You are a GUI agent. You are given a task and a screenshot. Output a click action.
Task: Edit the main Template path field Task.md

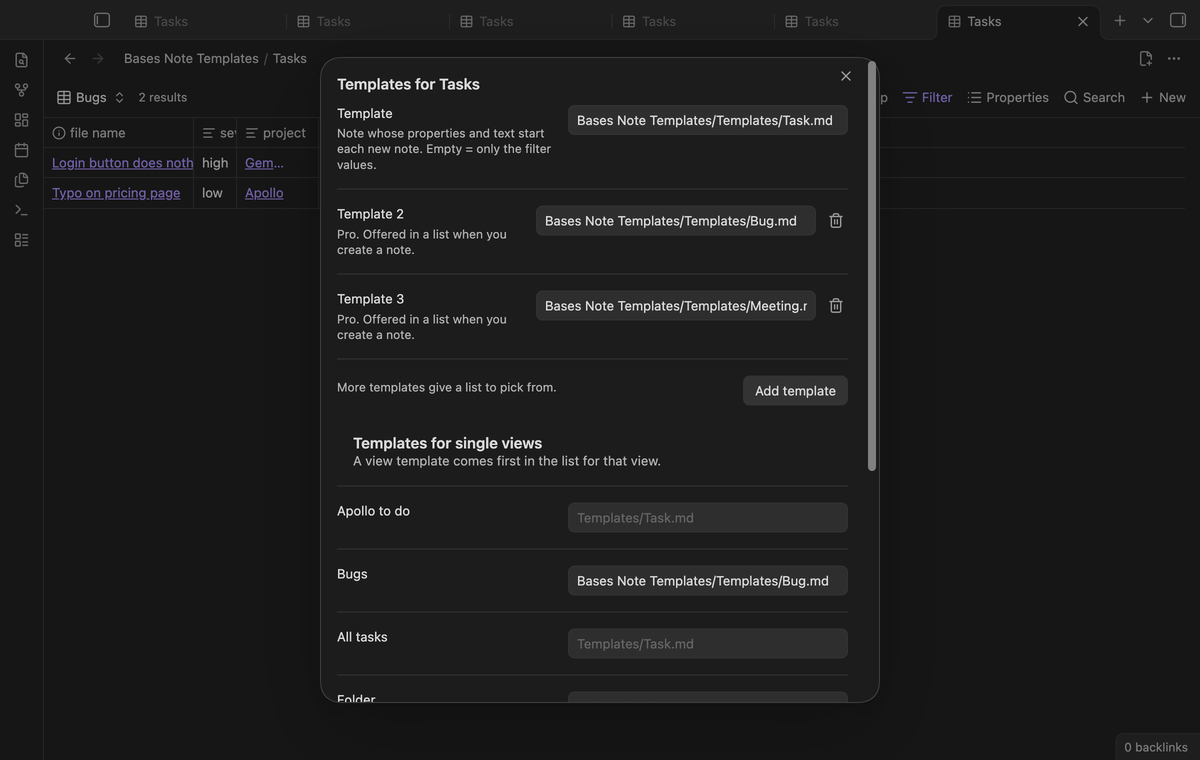(708, 120)
